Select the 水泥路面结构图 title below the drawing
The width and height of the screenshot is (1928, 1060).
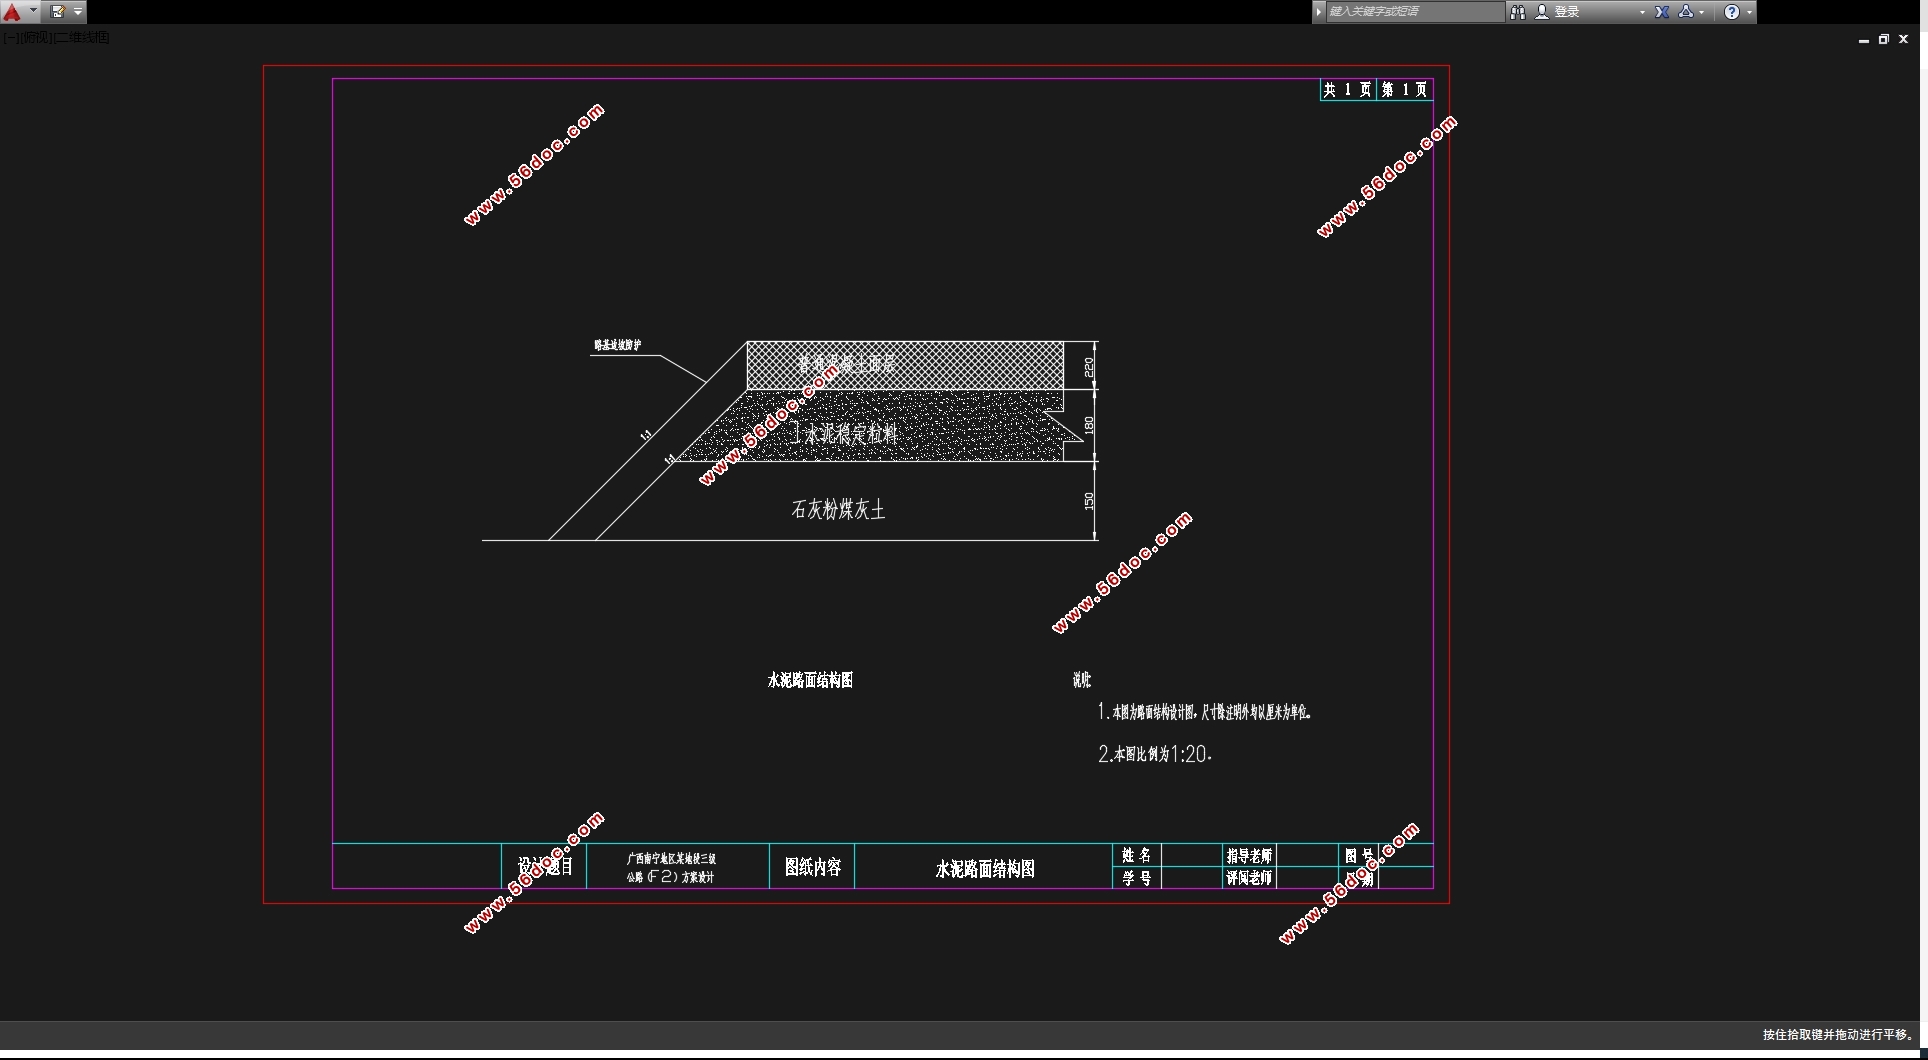pyautogui.click(x=810, y=680)
